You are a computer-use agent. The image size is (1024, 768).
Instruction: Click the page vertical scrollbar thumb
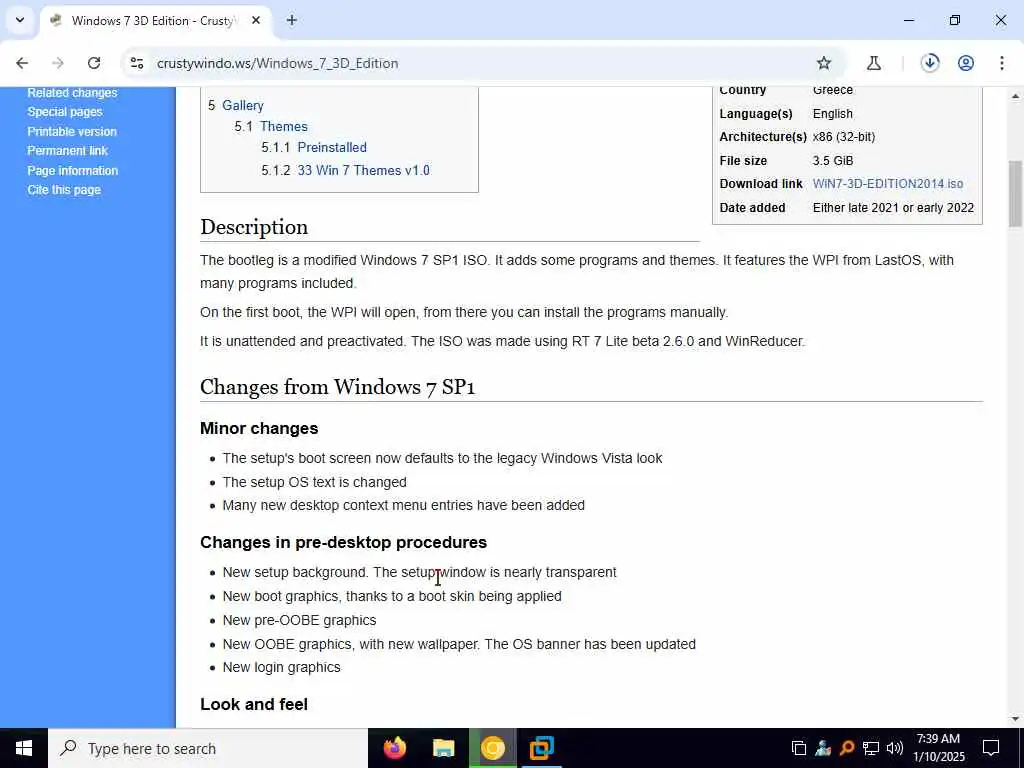[1015, 193]
